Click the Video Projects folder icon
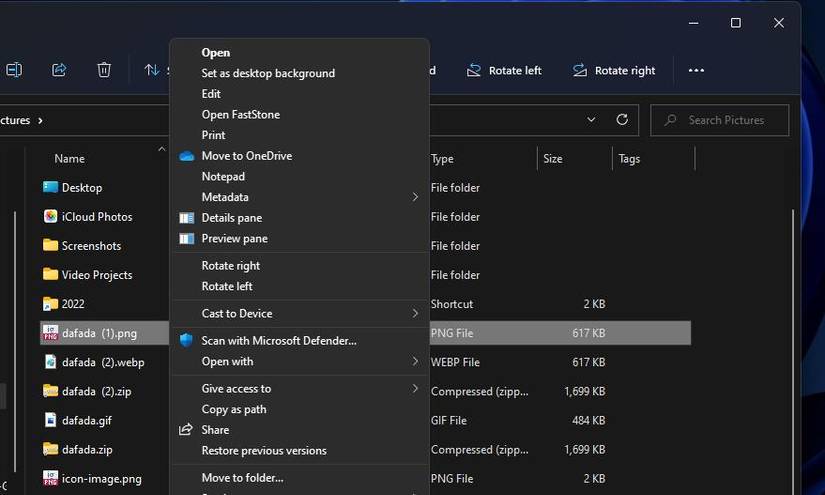The image size is (825, 495). [51, 274]
